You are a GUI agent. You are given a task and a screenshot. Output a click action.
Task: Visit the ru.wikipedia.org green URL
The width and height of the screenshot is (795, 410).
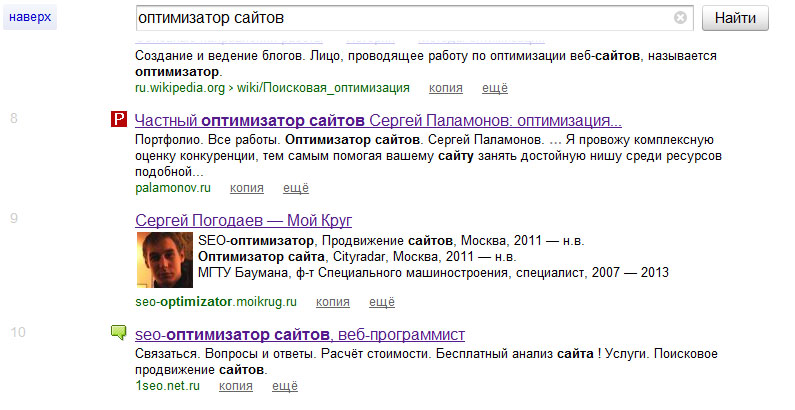pos(272,88)
